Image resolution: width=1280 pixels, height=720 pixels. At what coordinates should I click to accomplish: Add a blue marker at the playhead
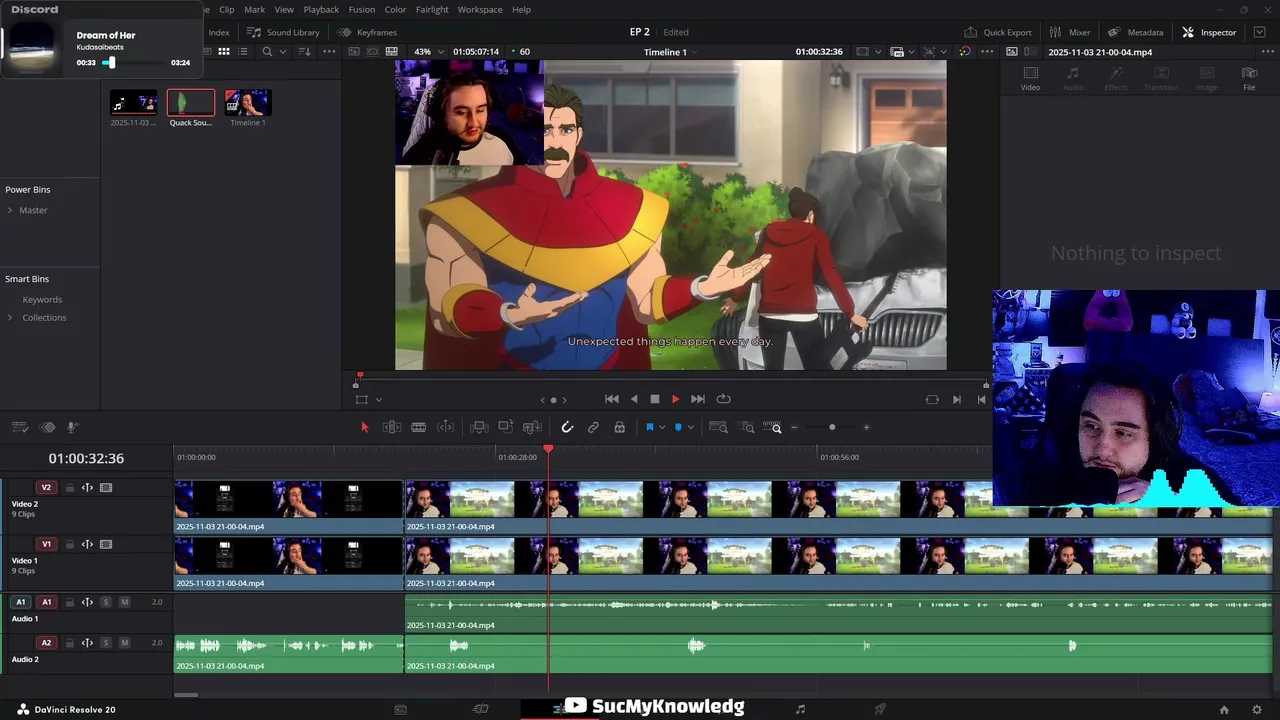tap(678, 427)
